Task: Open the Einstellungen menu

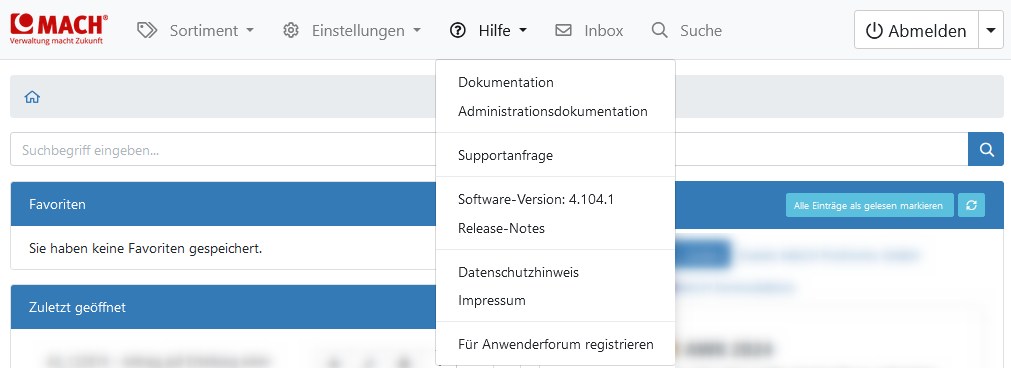Action: point(352,30)
